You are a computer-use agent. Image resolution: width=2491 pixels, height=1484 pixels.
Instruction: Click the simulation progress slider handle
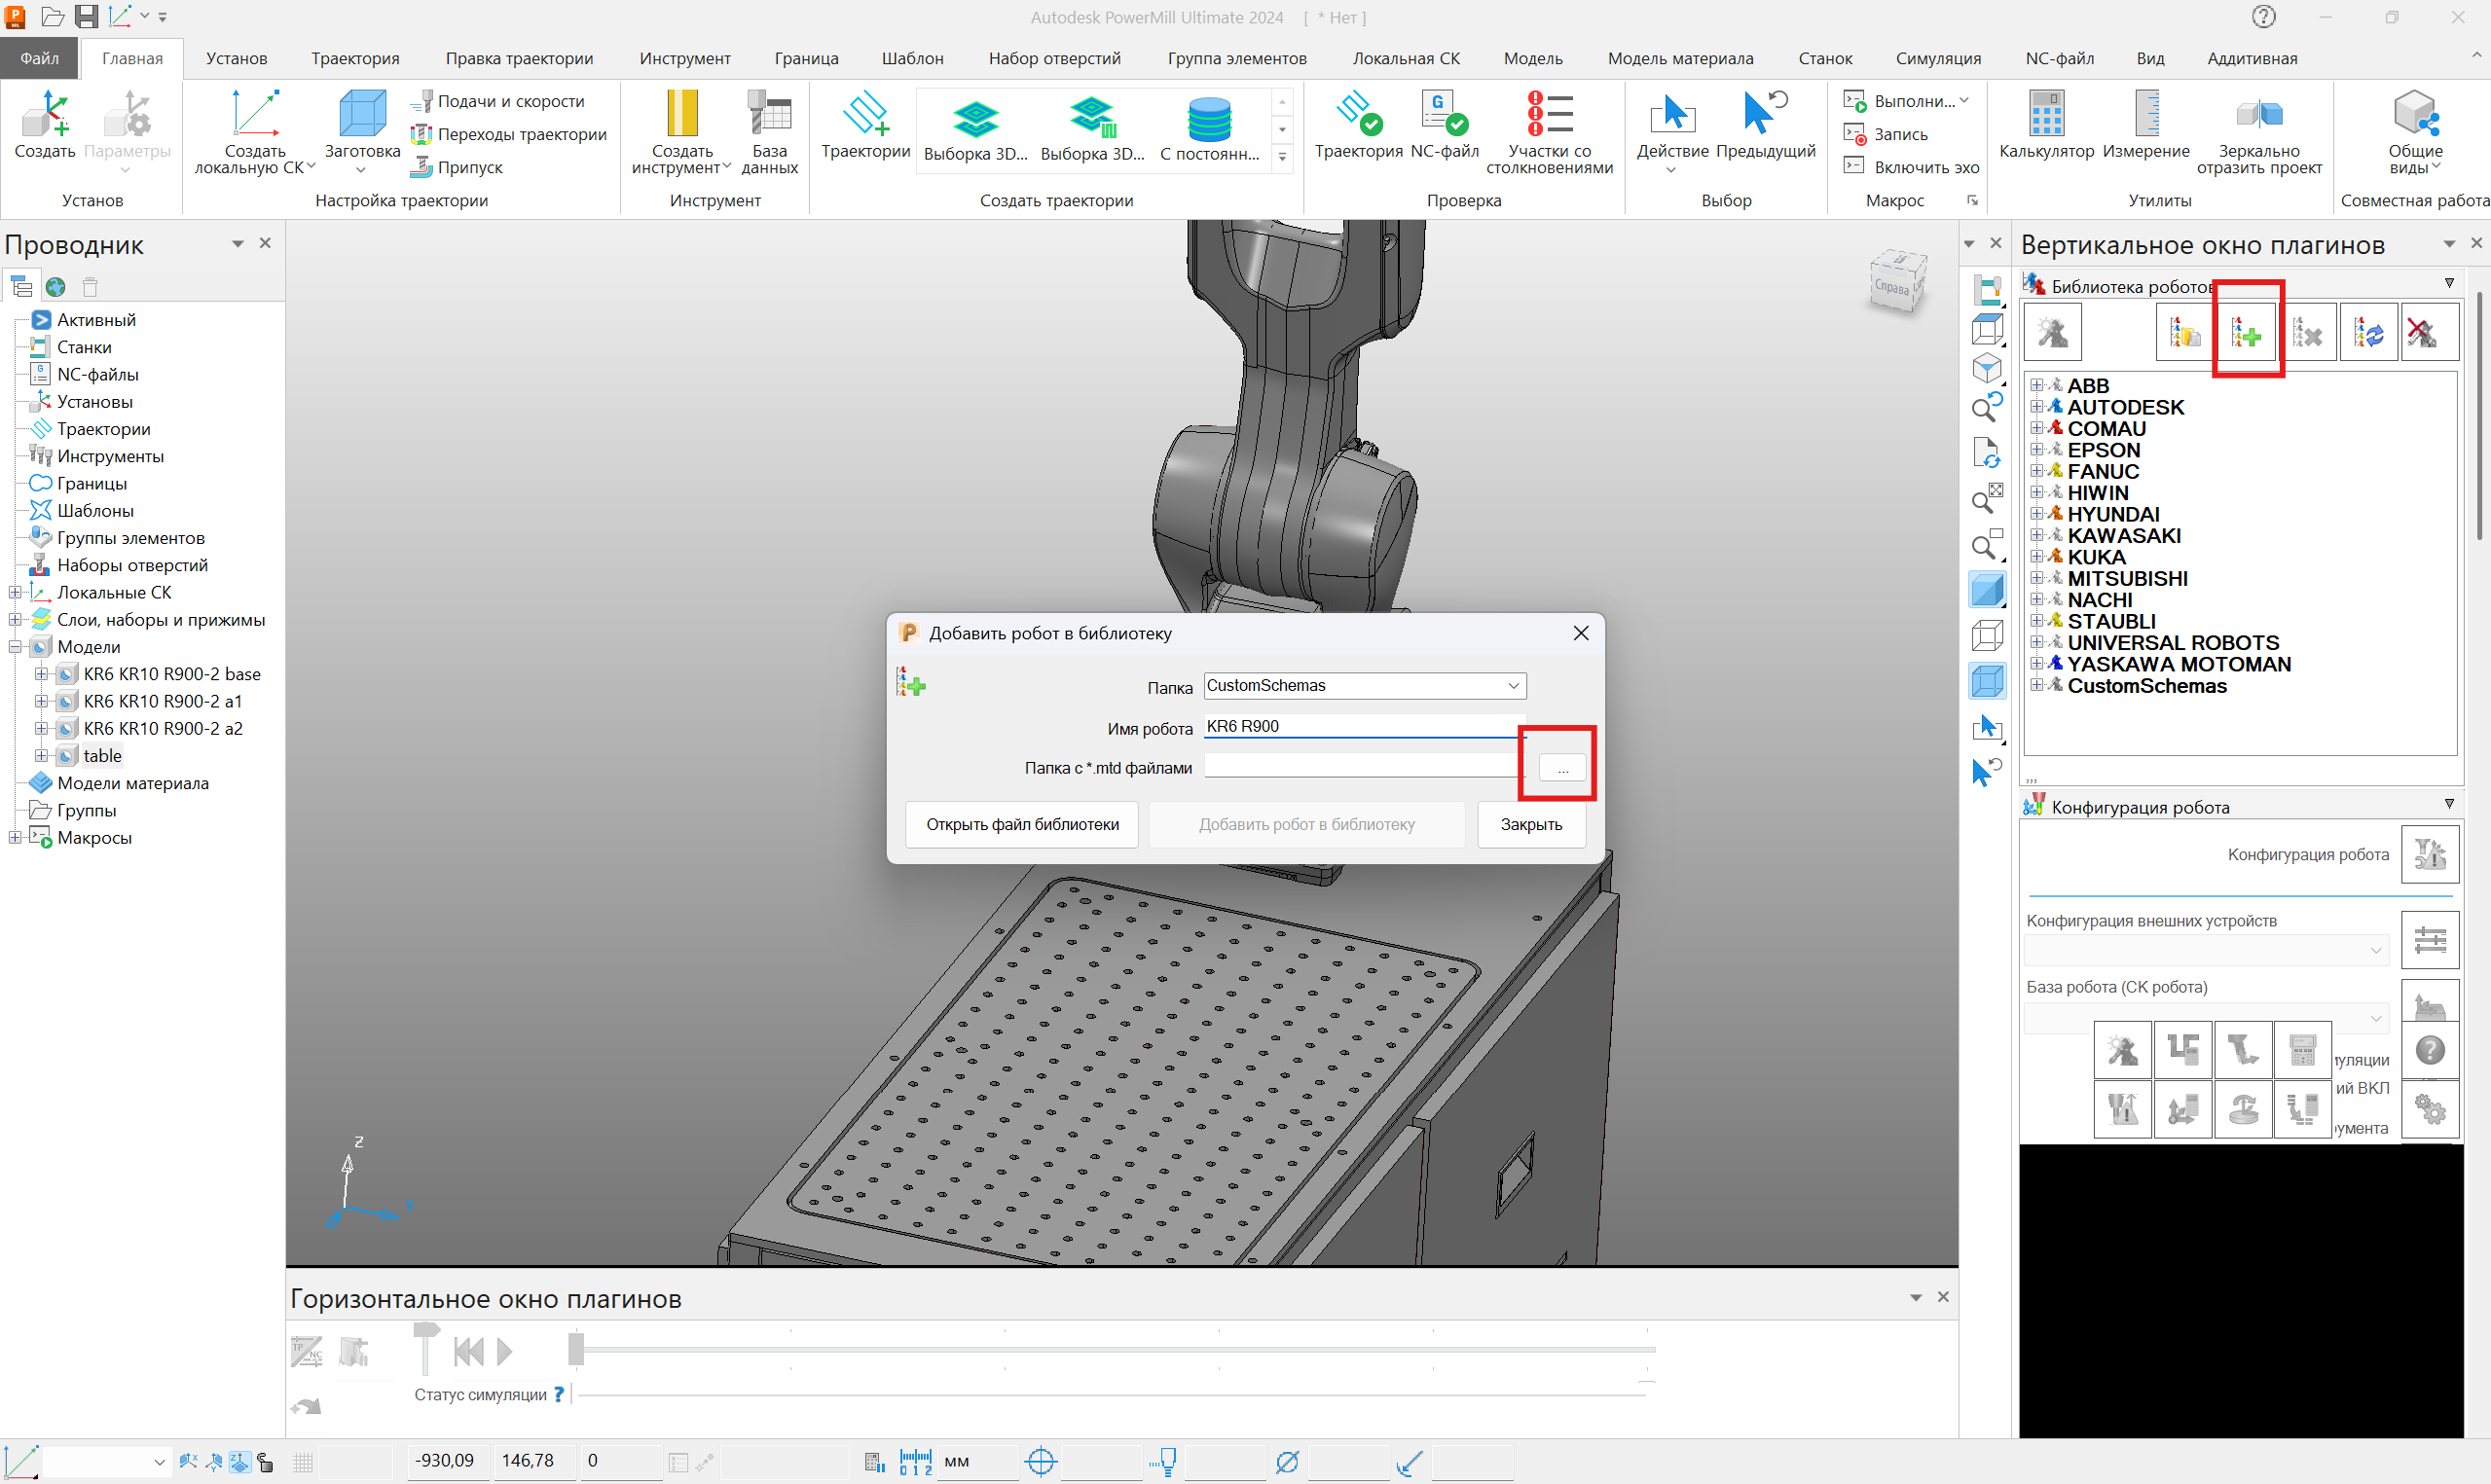(x=576, y=1349)
